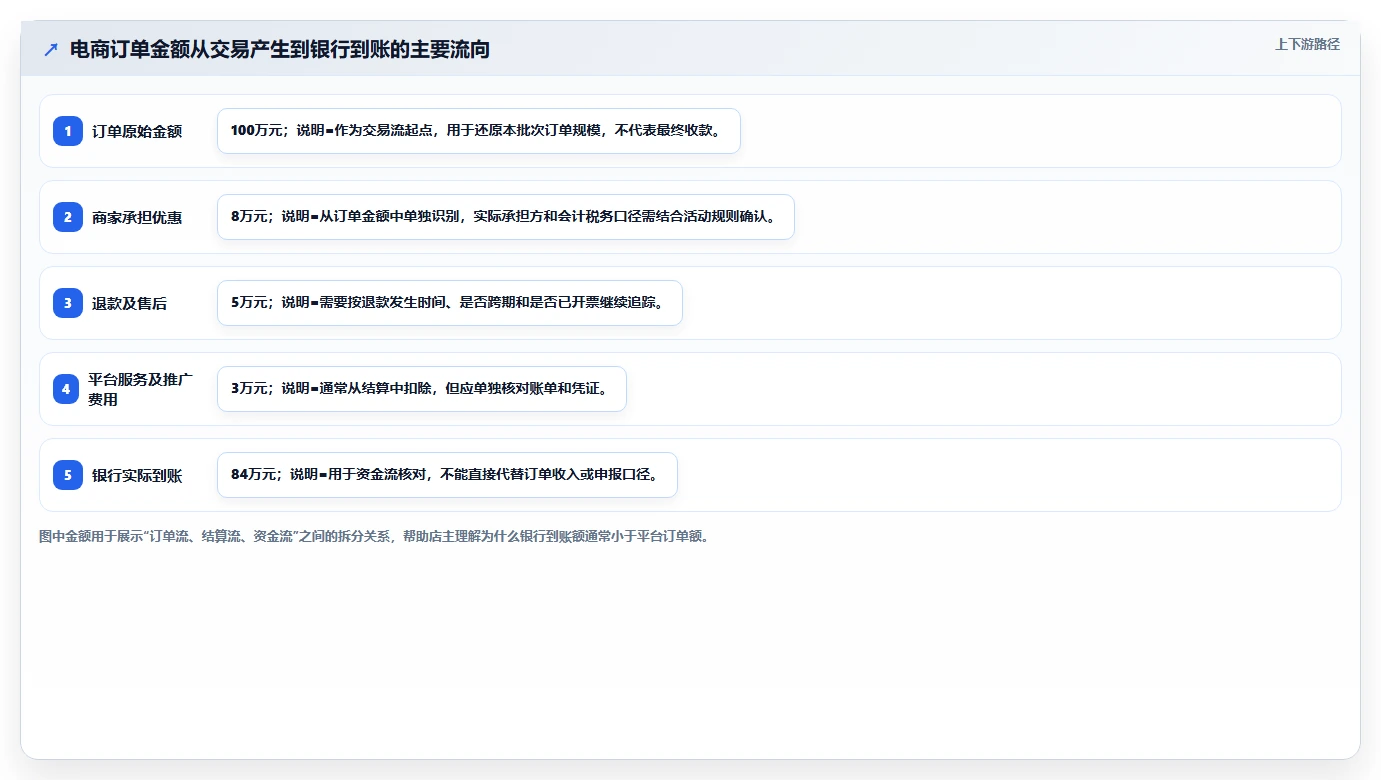Click the footnote starting with 图中金额用于展示
This screenshot has height=780, width=1381.
374,537
